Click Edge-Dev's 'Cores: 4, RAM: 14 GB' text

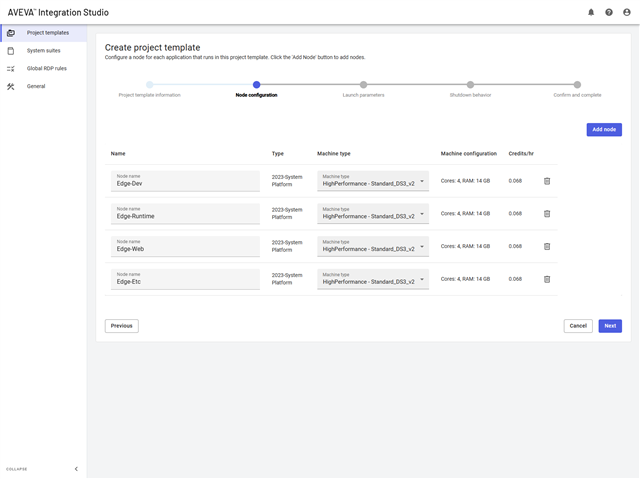coord(465,181)
